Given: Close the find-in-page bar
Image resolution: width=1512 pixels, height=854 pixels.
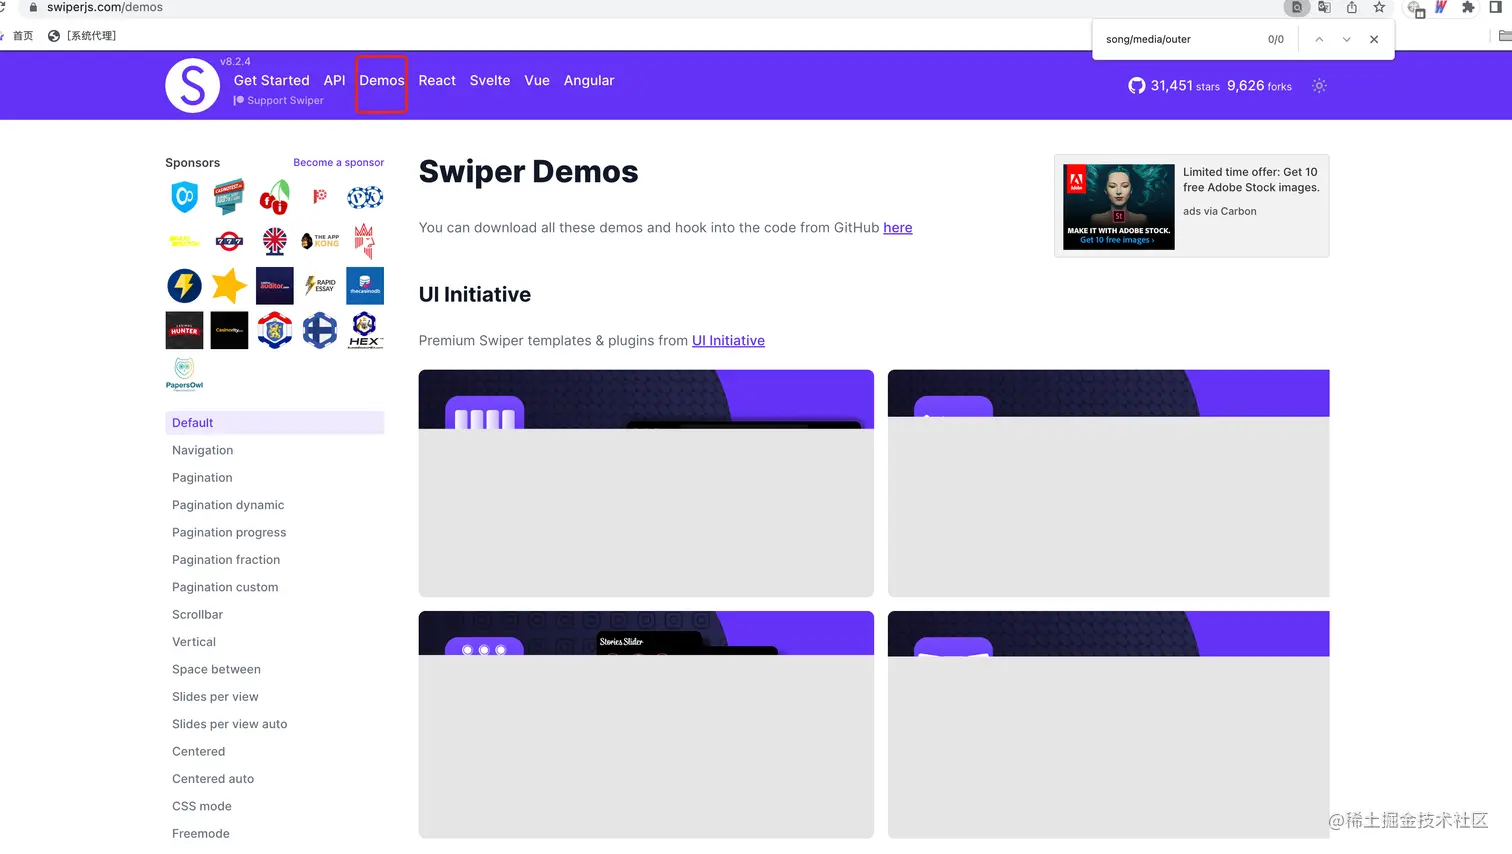Looking at the screenshot, I should (1374, 39).
